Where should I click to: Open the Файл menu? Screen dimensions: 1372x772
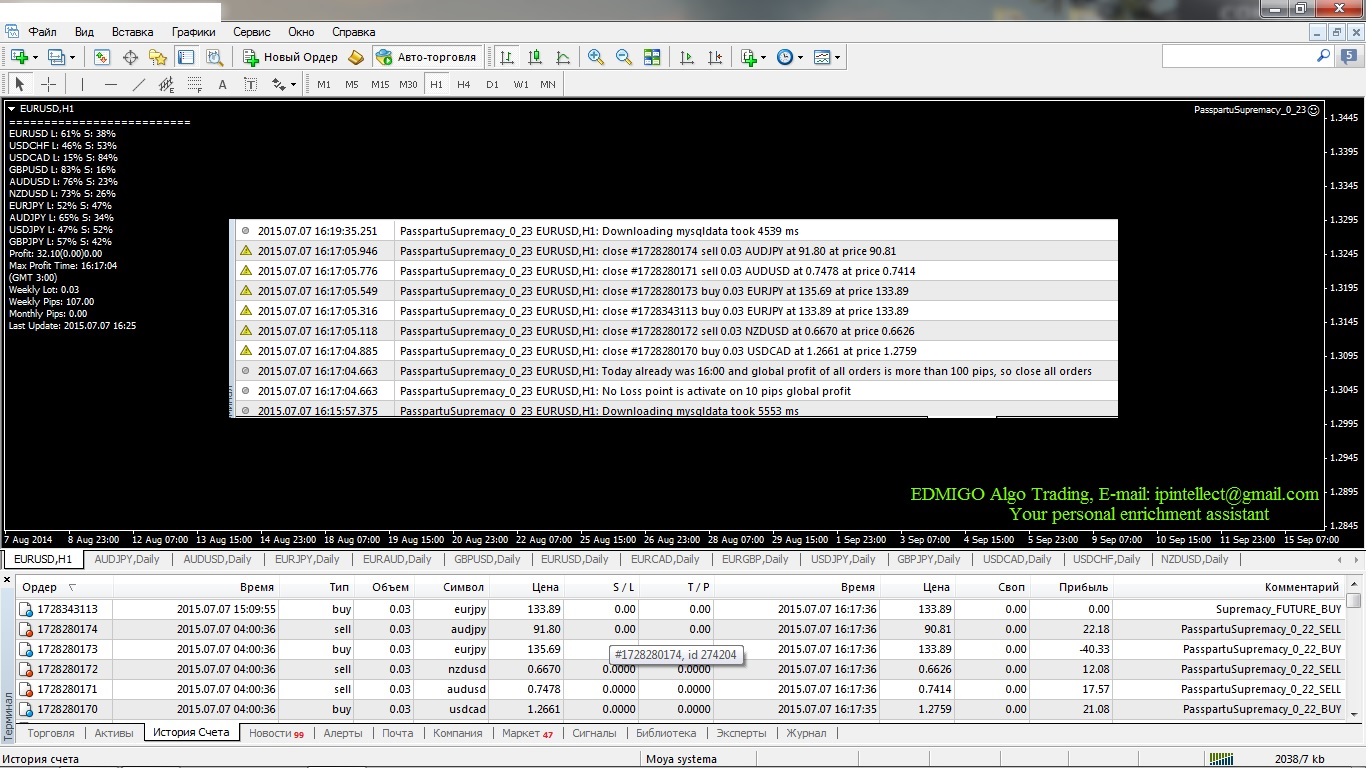[42, 32]
